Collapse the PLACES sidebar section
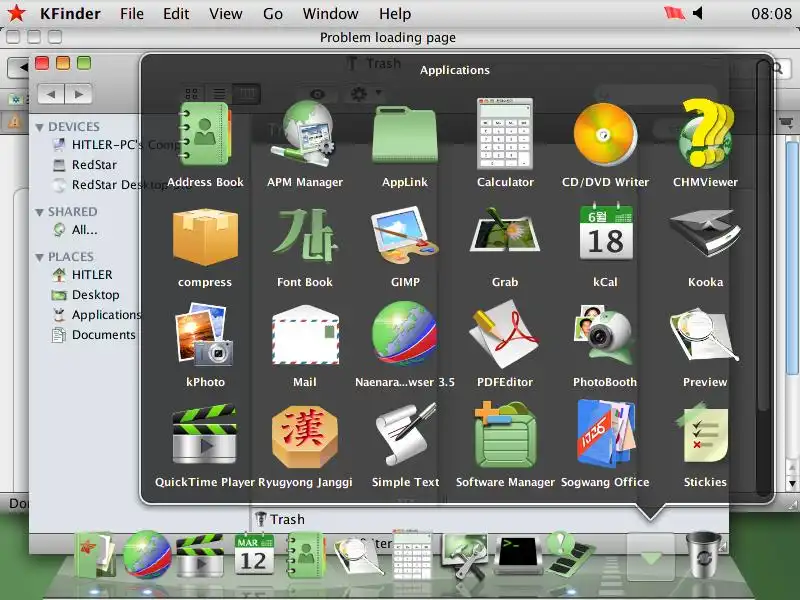The width and height of the screenshot is (800, 600). pyautogui.click(x=39, y=257)
